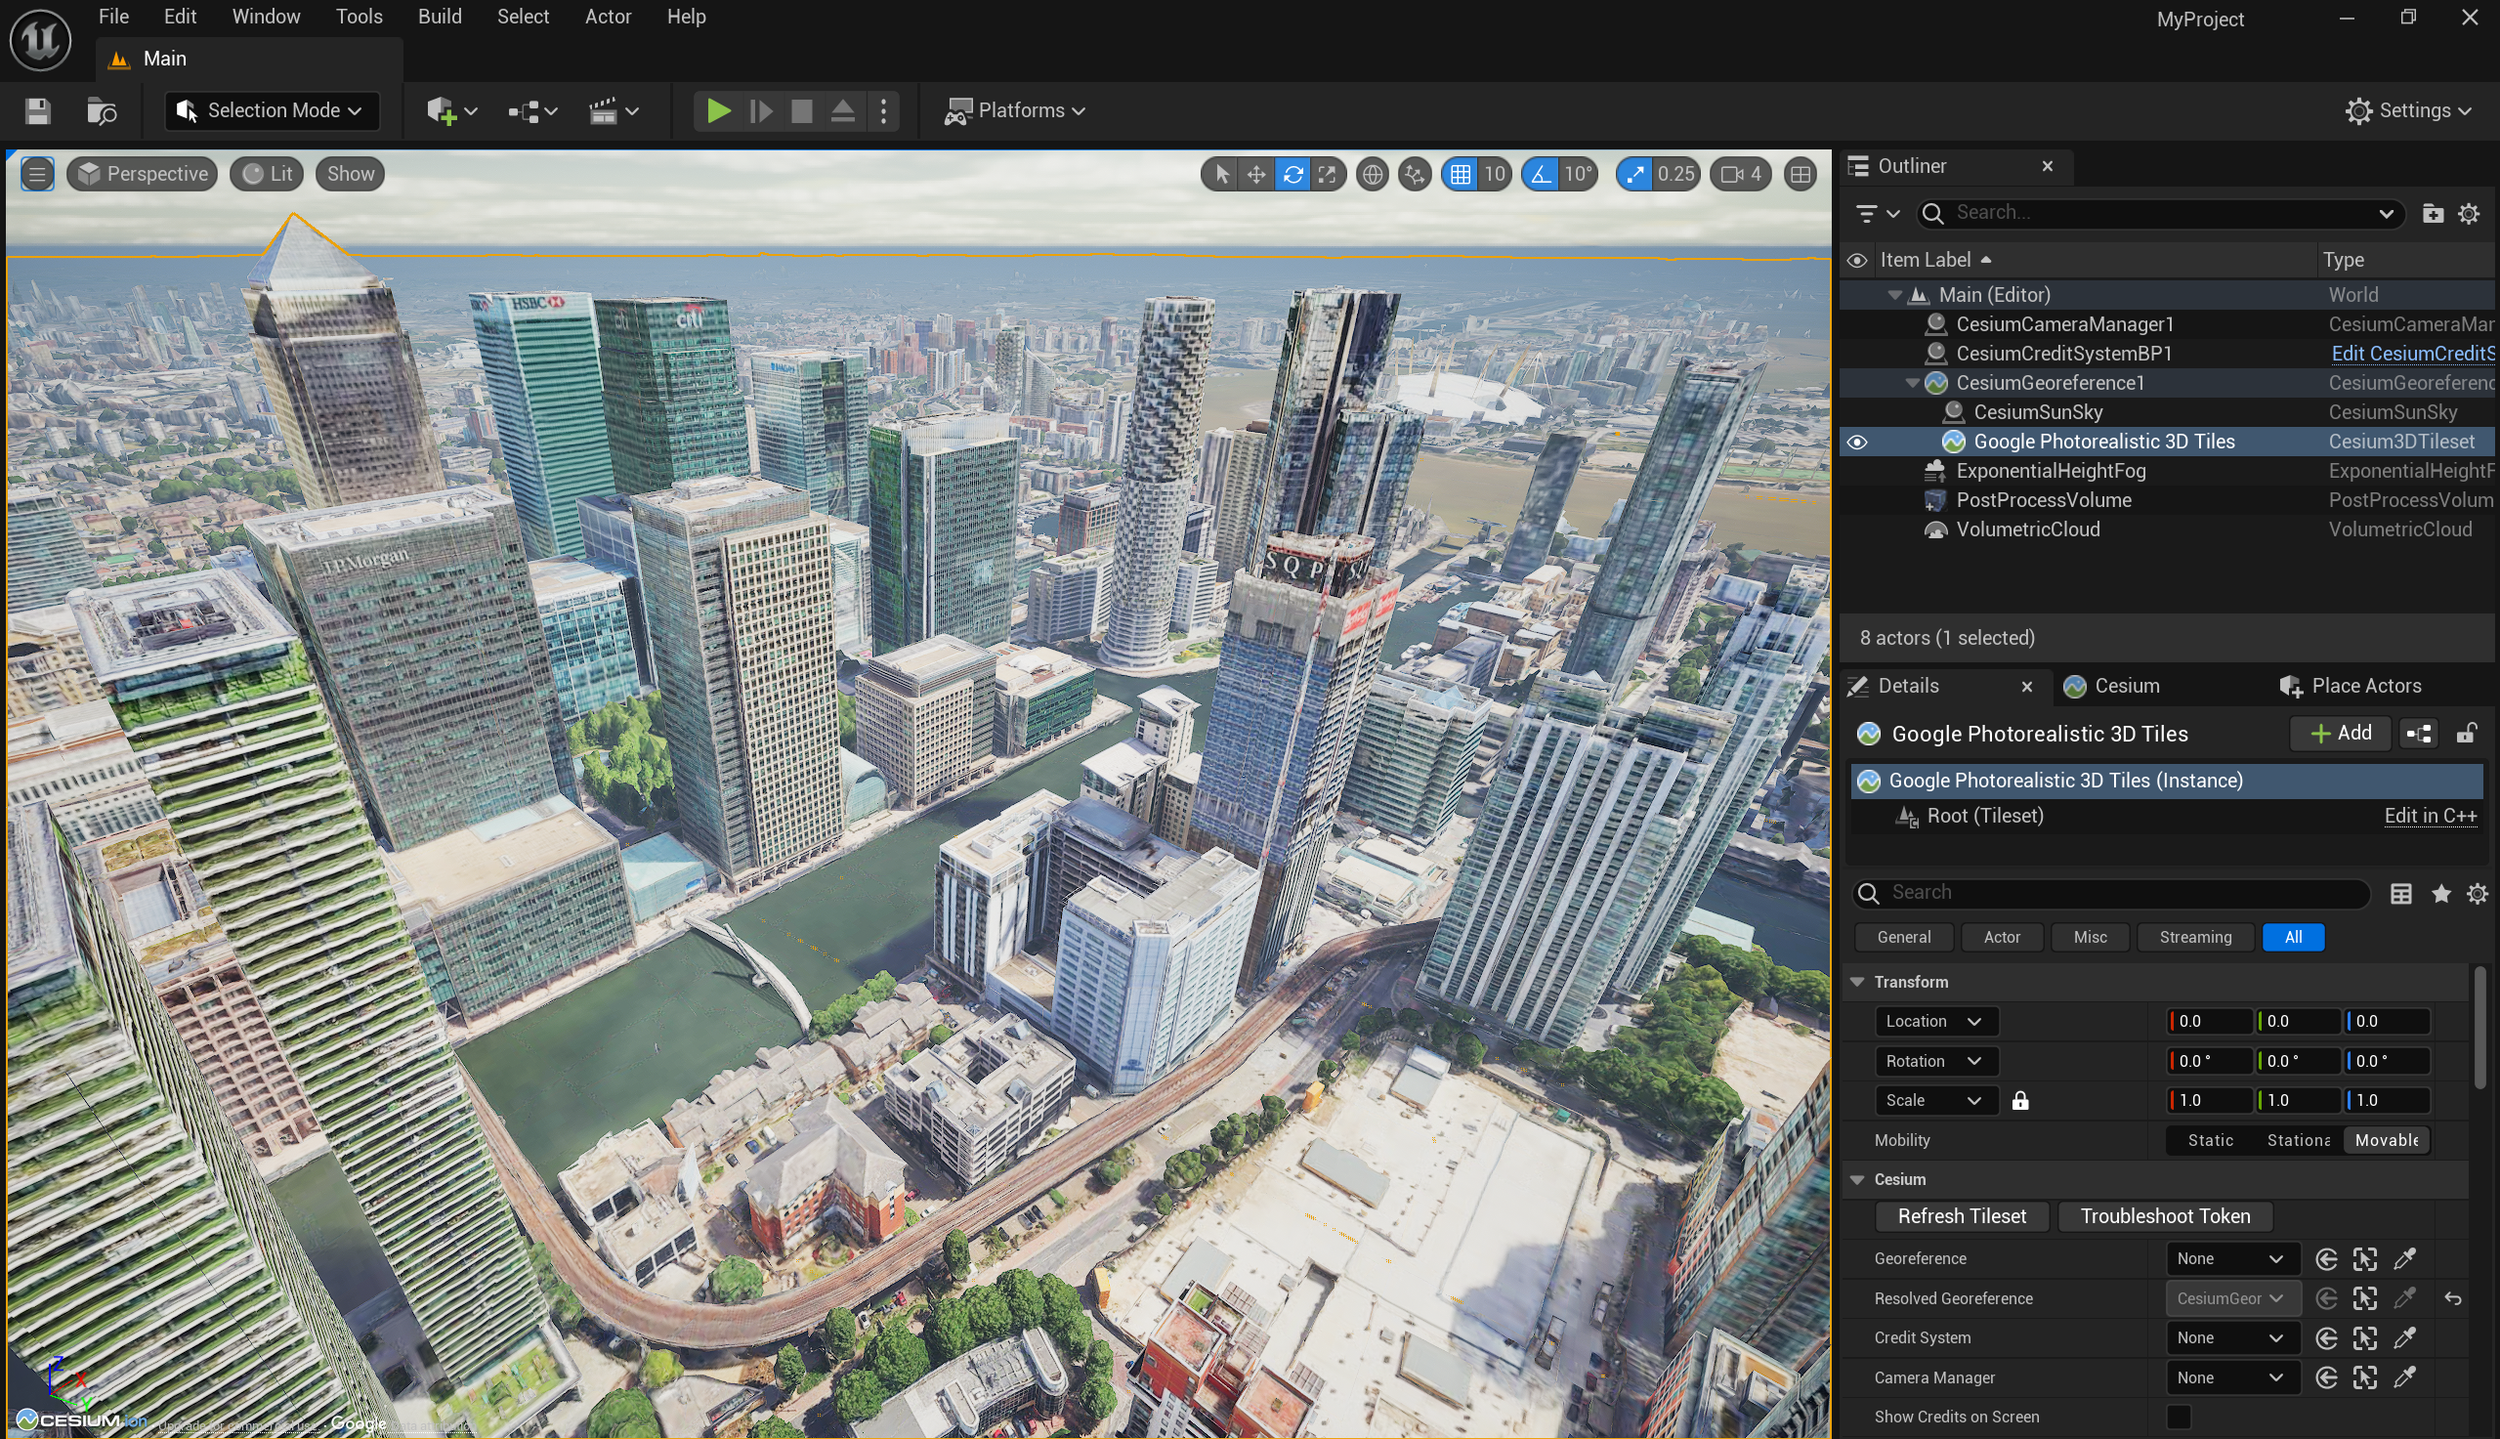Select the rotate transform tool in the viewport
This screenshot has height=1439, width=2500.
click(1292, 175)
